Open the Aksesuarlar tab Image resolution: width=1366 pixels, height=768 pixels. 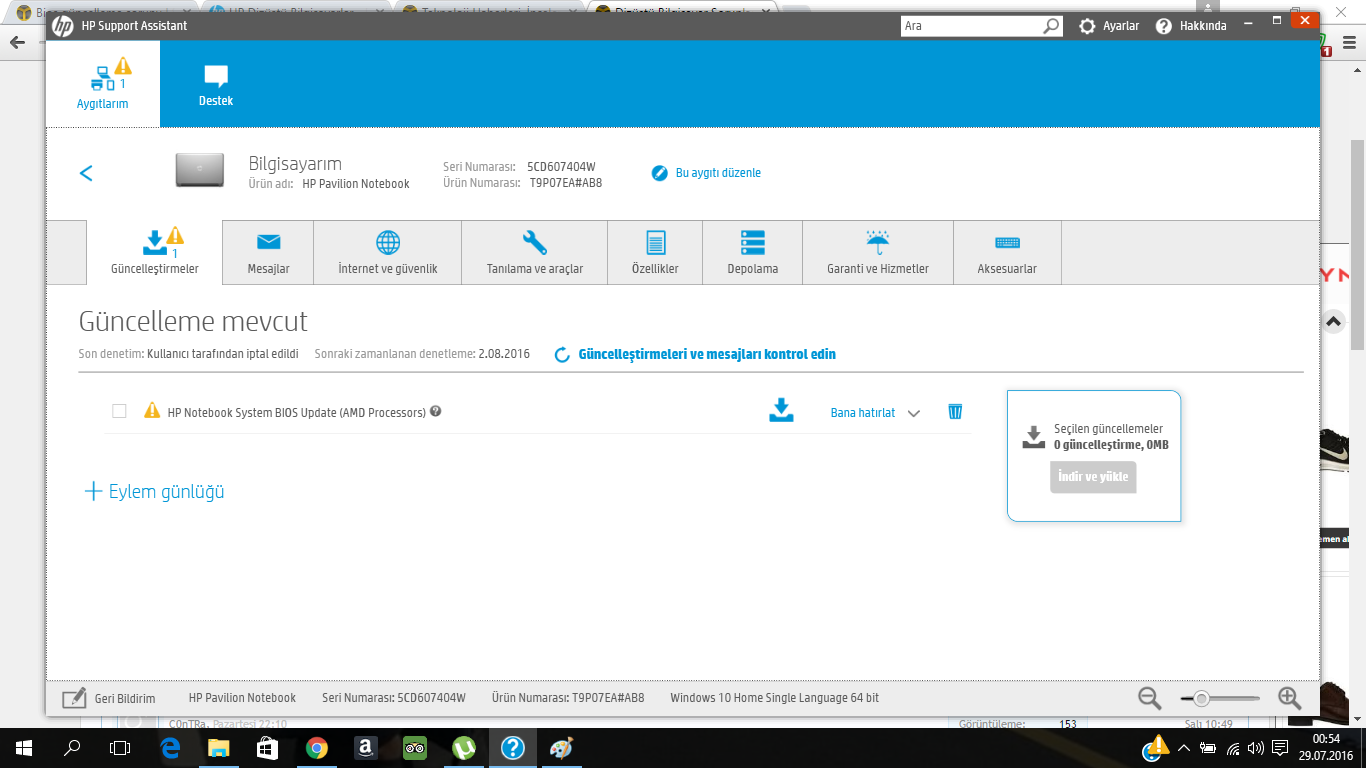click(x=1007, y=252)
